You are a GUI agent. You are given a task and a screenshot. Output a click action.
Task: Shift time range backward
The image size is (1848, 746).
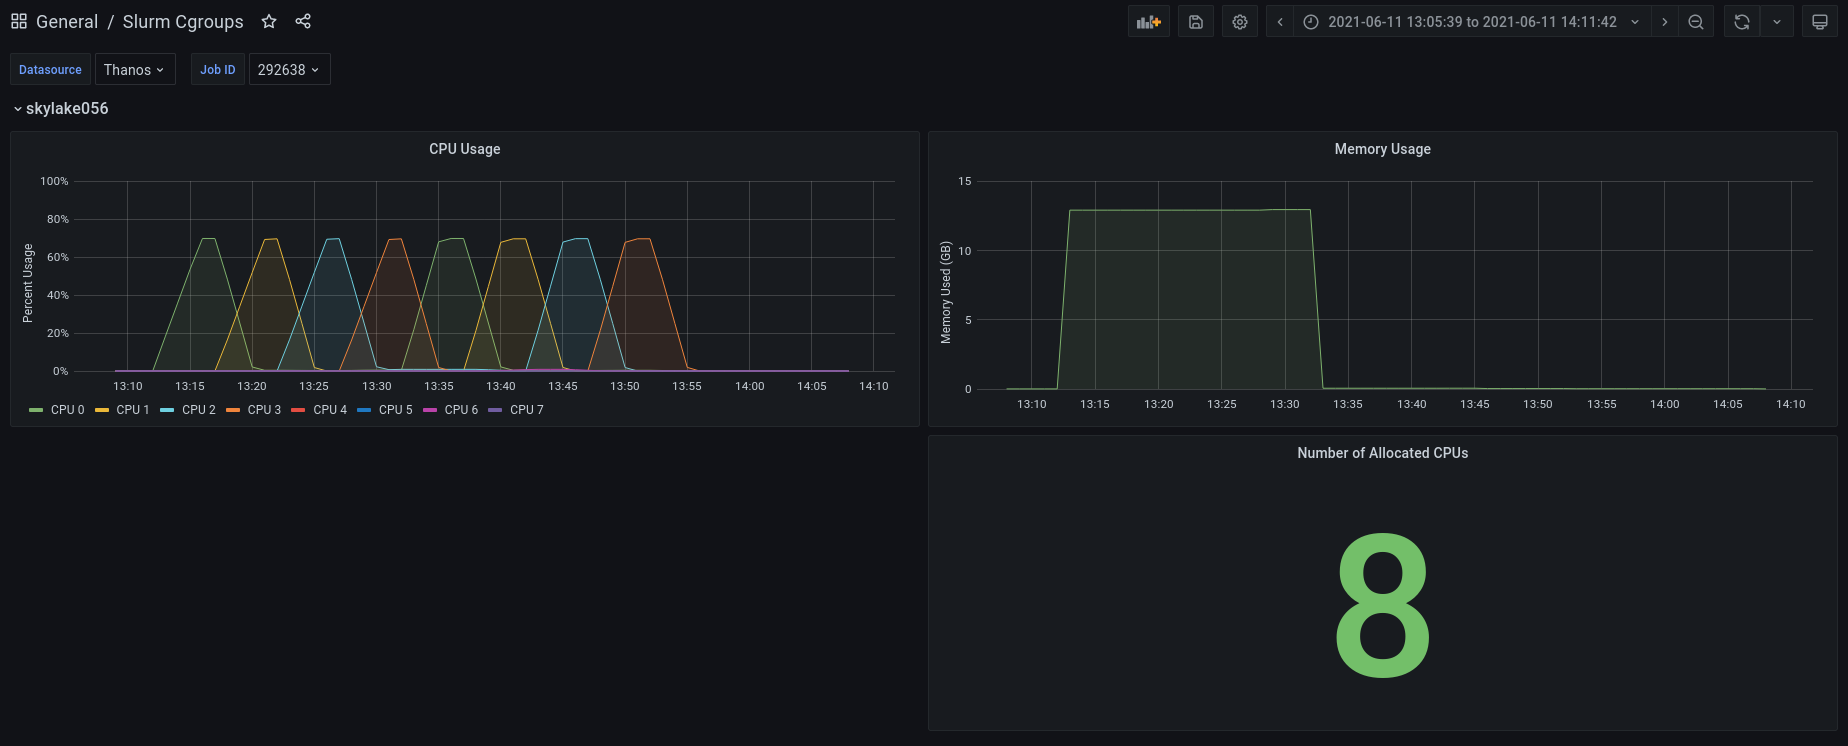point(1280,22)
